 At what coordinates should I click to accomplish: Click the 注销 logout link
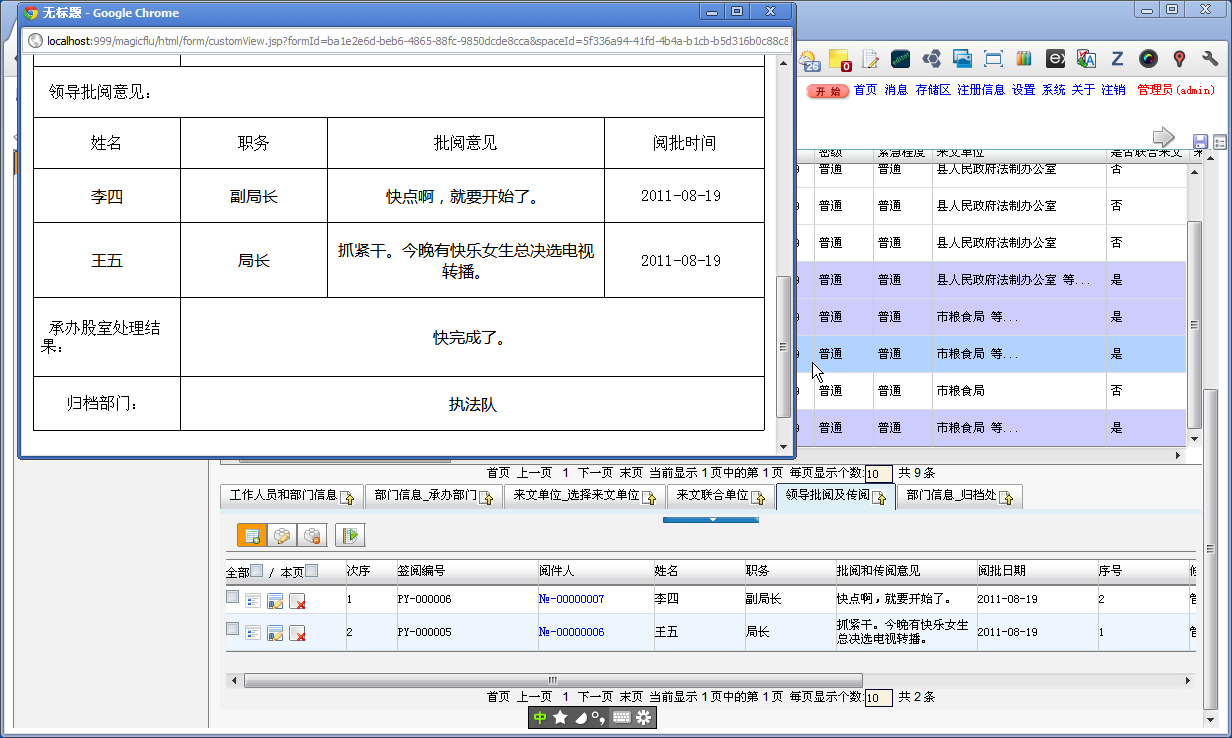coord(1113,90)
